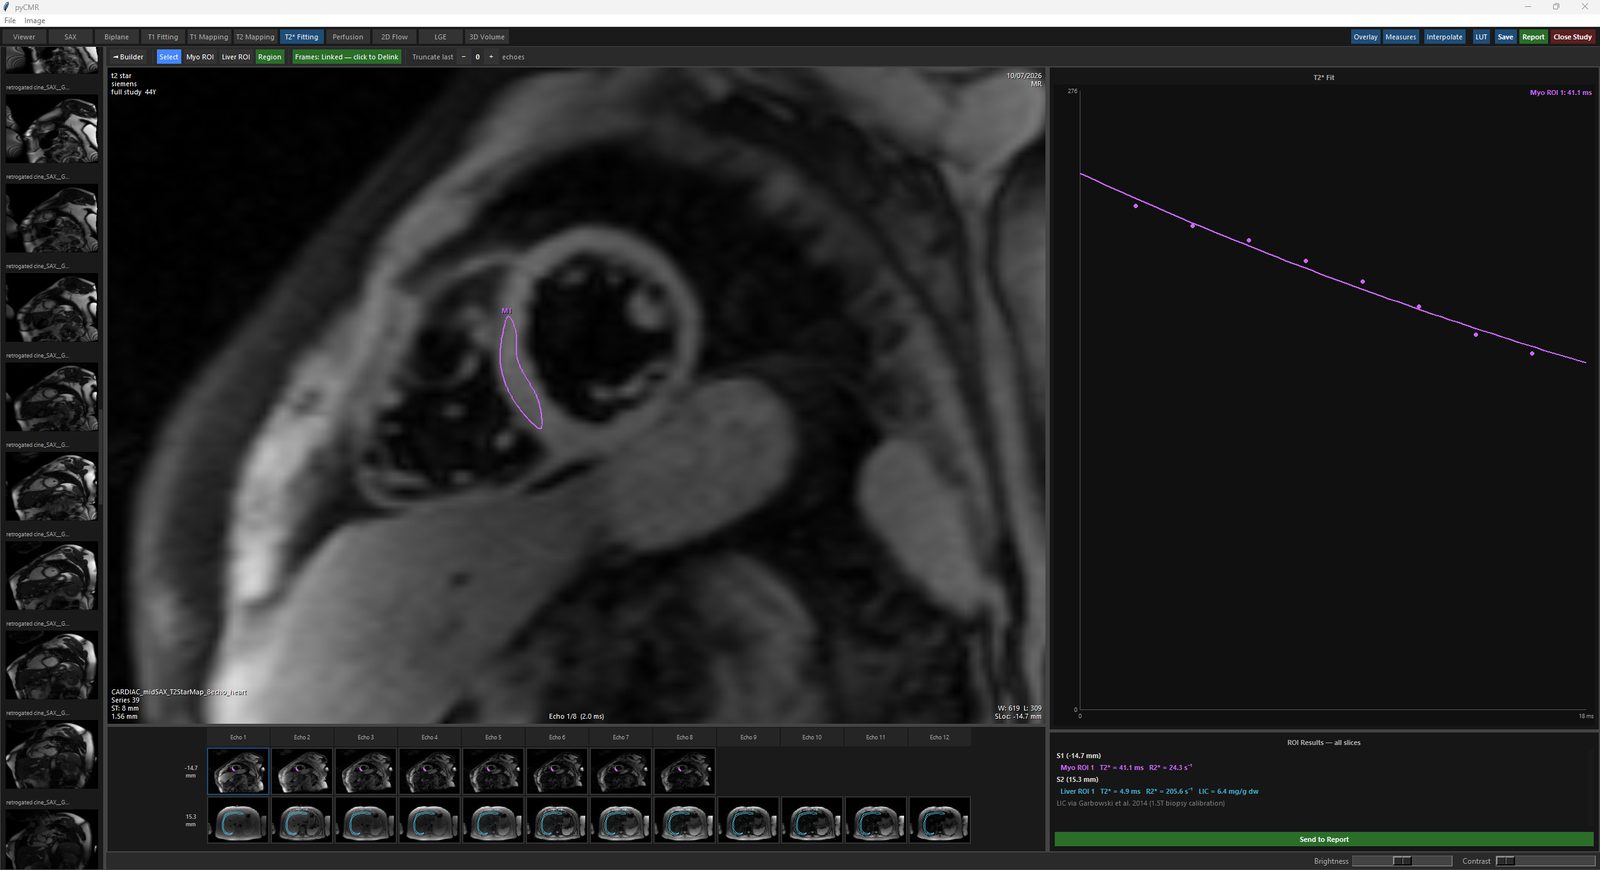Go to the T1 Fitting tab
Screen dimensions: 1600x870
pos(163,37)
